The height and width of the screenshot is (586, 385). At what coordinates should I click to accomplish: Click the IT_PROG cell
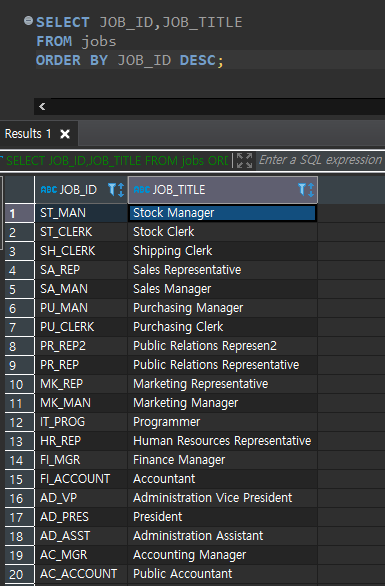coord(81,422)
